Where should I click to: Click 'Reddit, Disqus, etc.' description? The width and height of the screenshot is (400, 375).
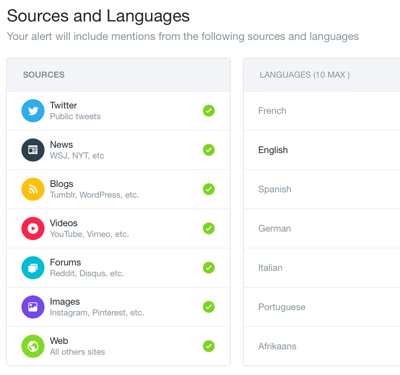[x=87, y=273]
